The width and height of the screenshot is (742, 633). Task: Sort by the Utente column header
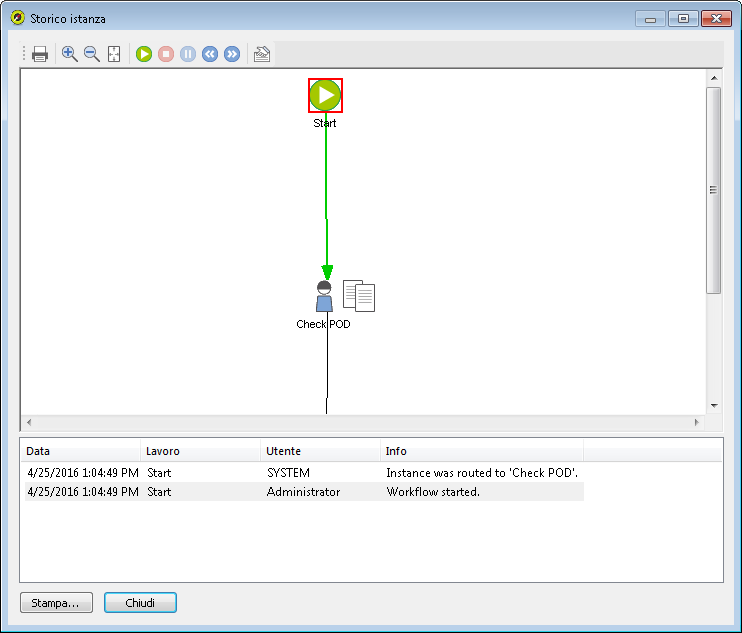point(320,451)
